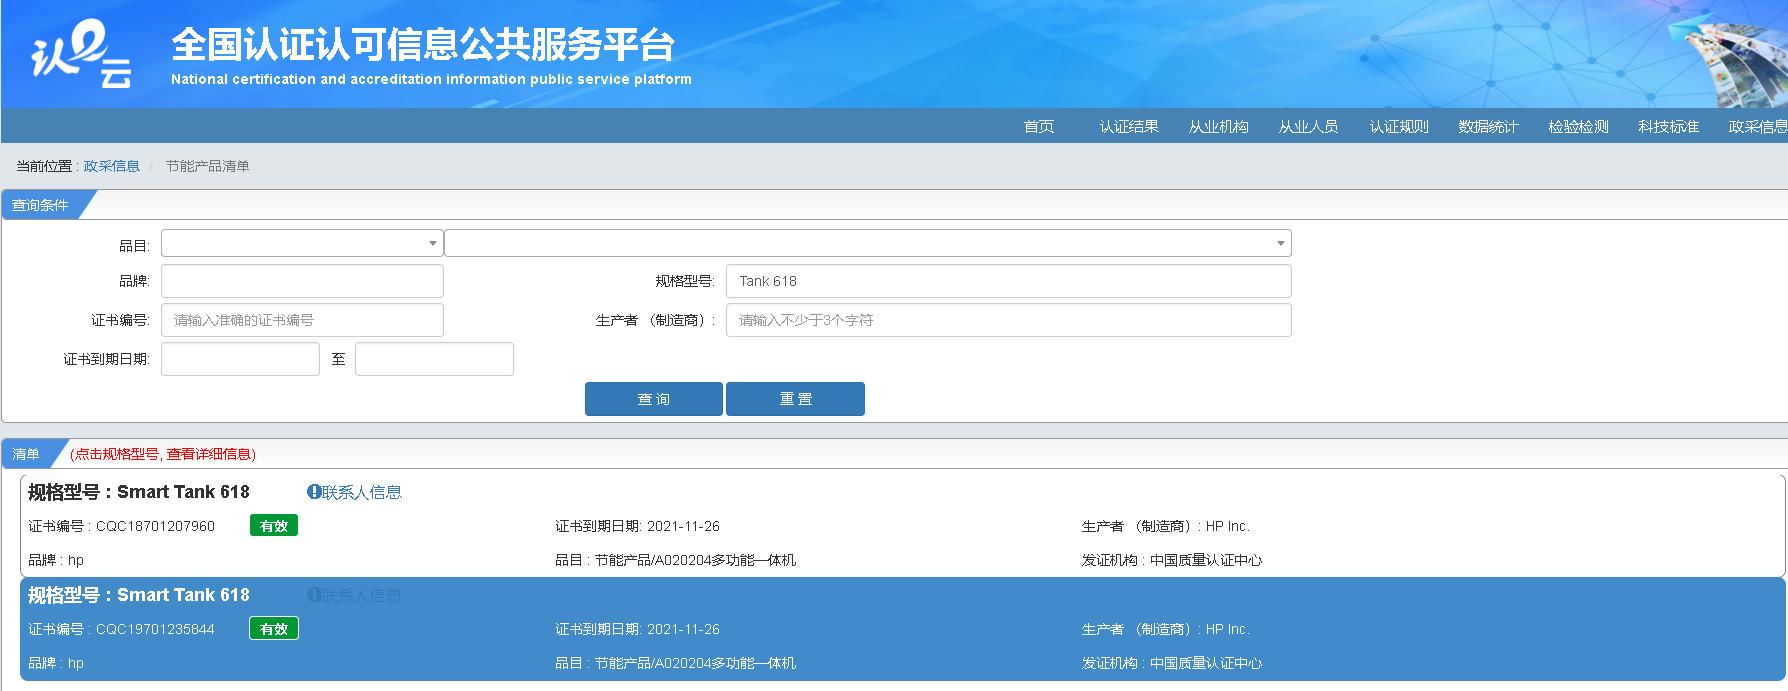Viewport: 1788px width, 691px height.
Task: Select 从业人员 in navigation bar
Action: pyautogui.click(x=1309, y=127)
